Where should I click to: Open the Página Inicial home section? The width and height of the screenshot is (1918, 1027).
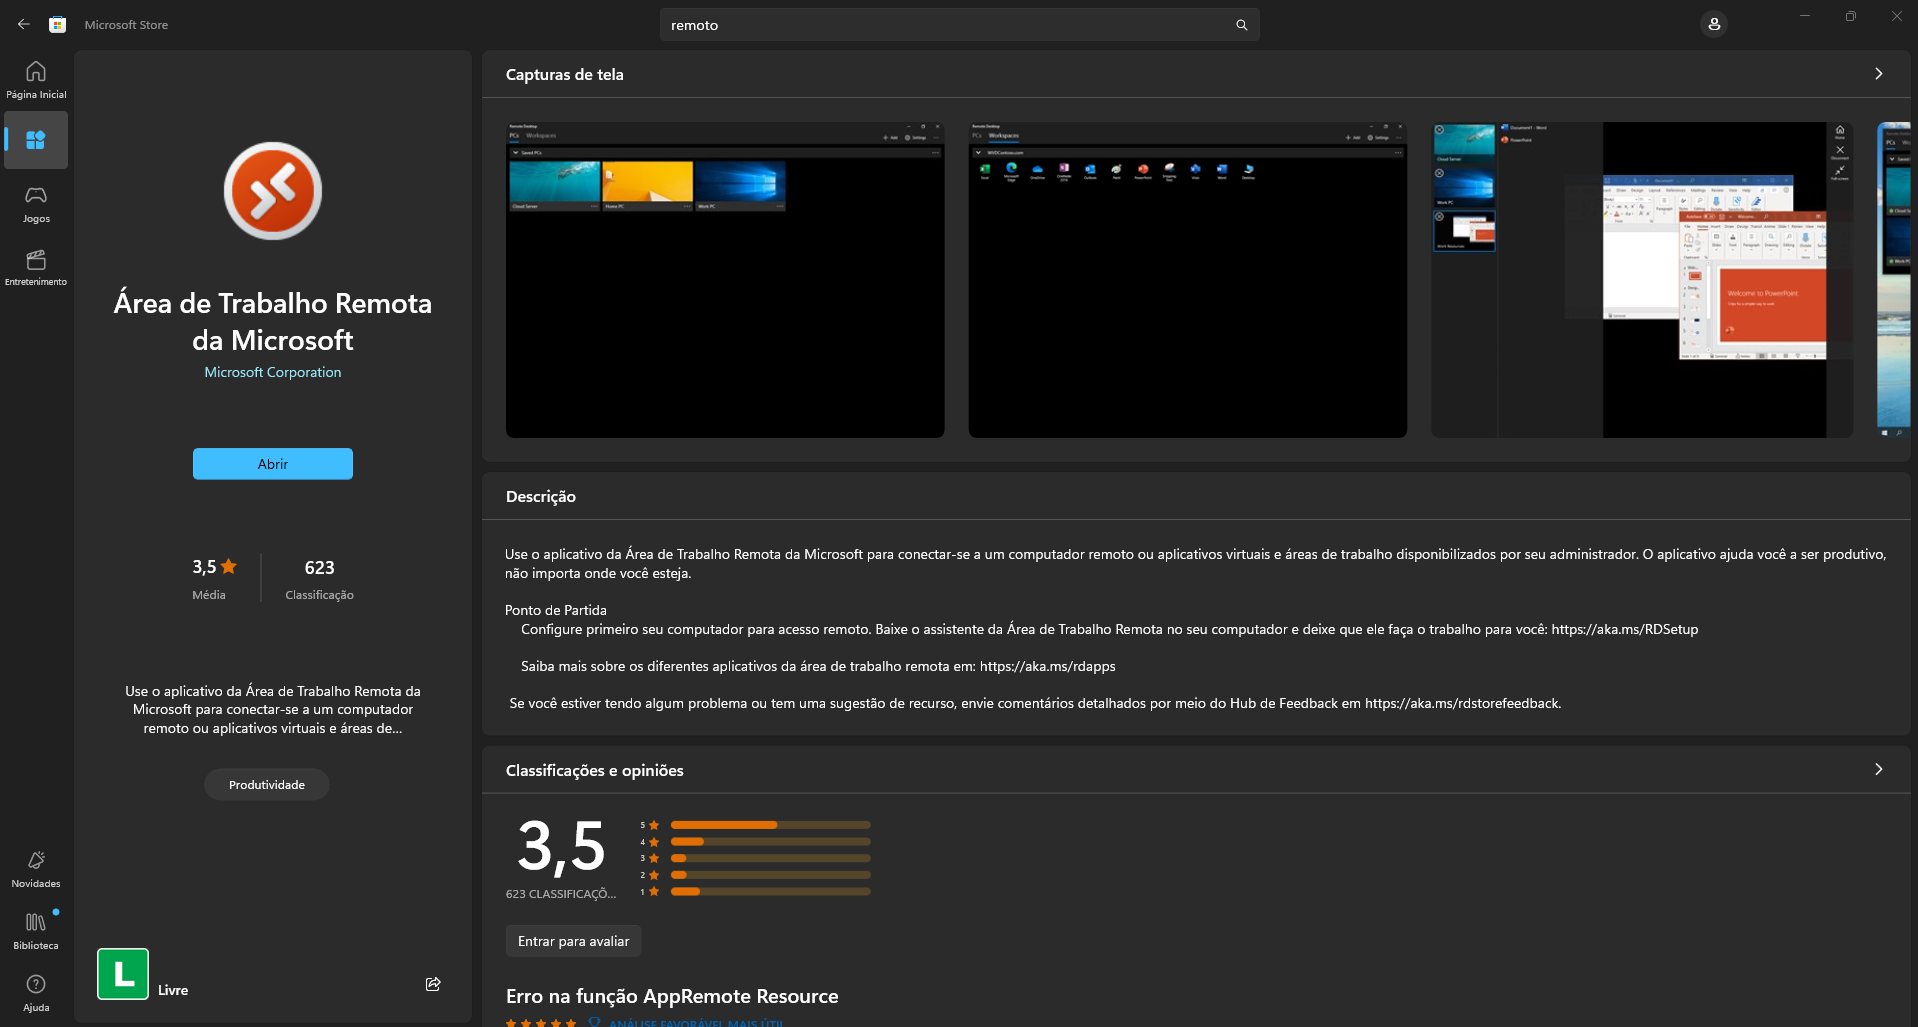coord(36,80)
